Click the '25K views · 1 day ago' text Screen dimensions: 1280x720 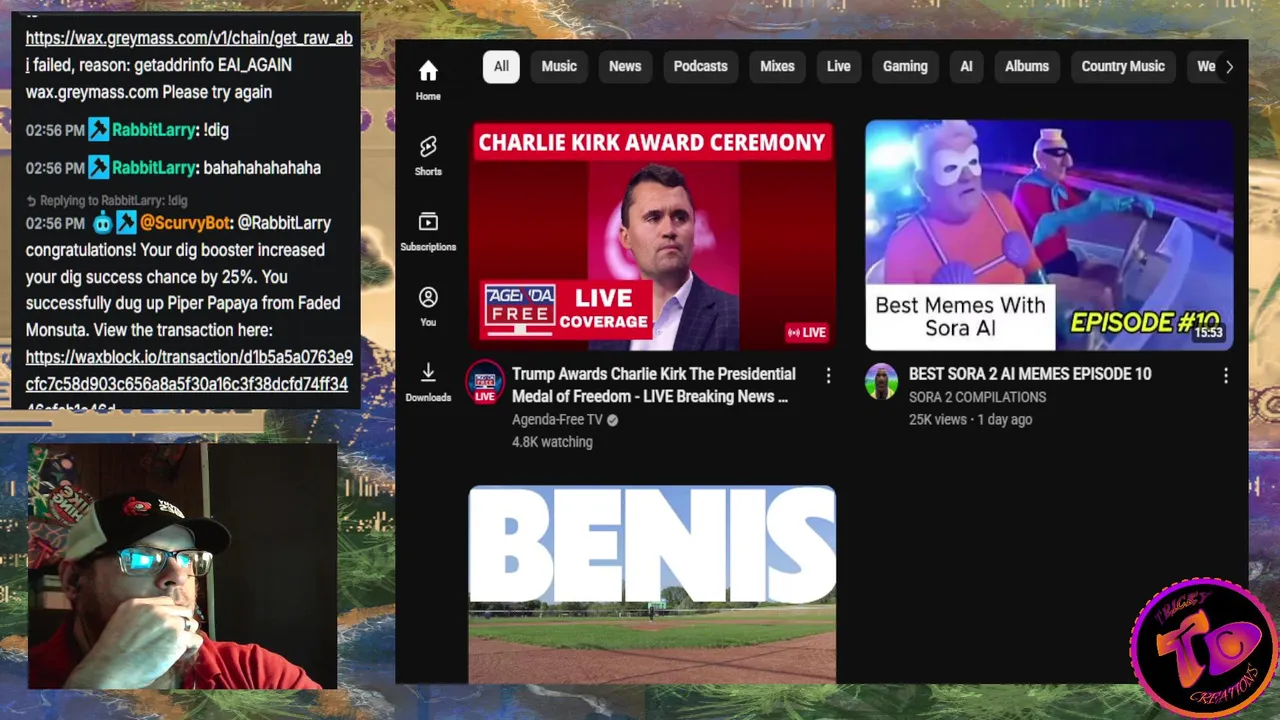tap(970, 420)
